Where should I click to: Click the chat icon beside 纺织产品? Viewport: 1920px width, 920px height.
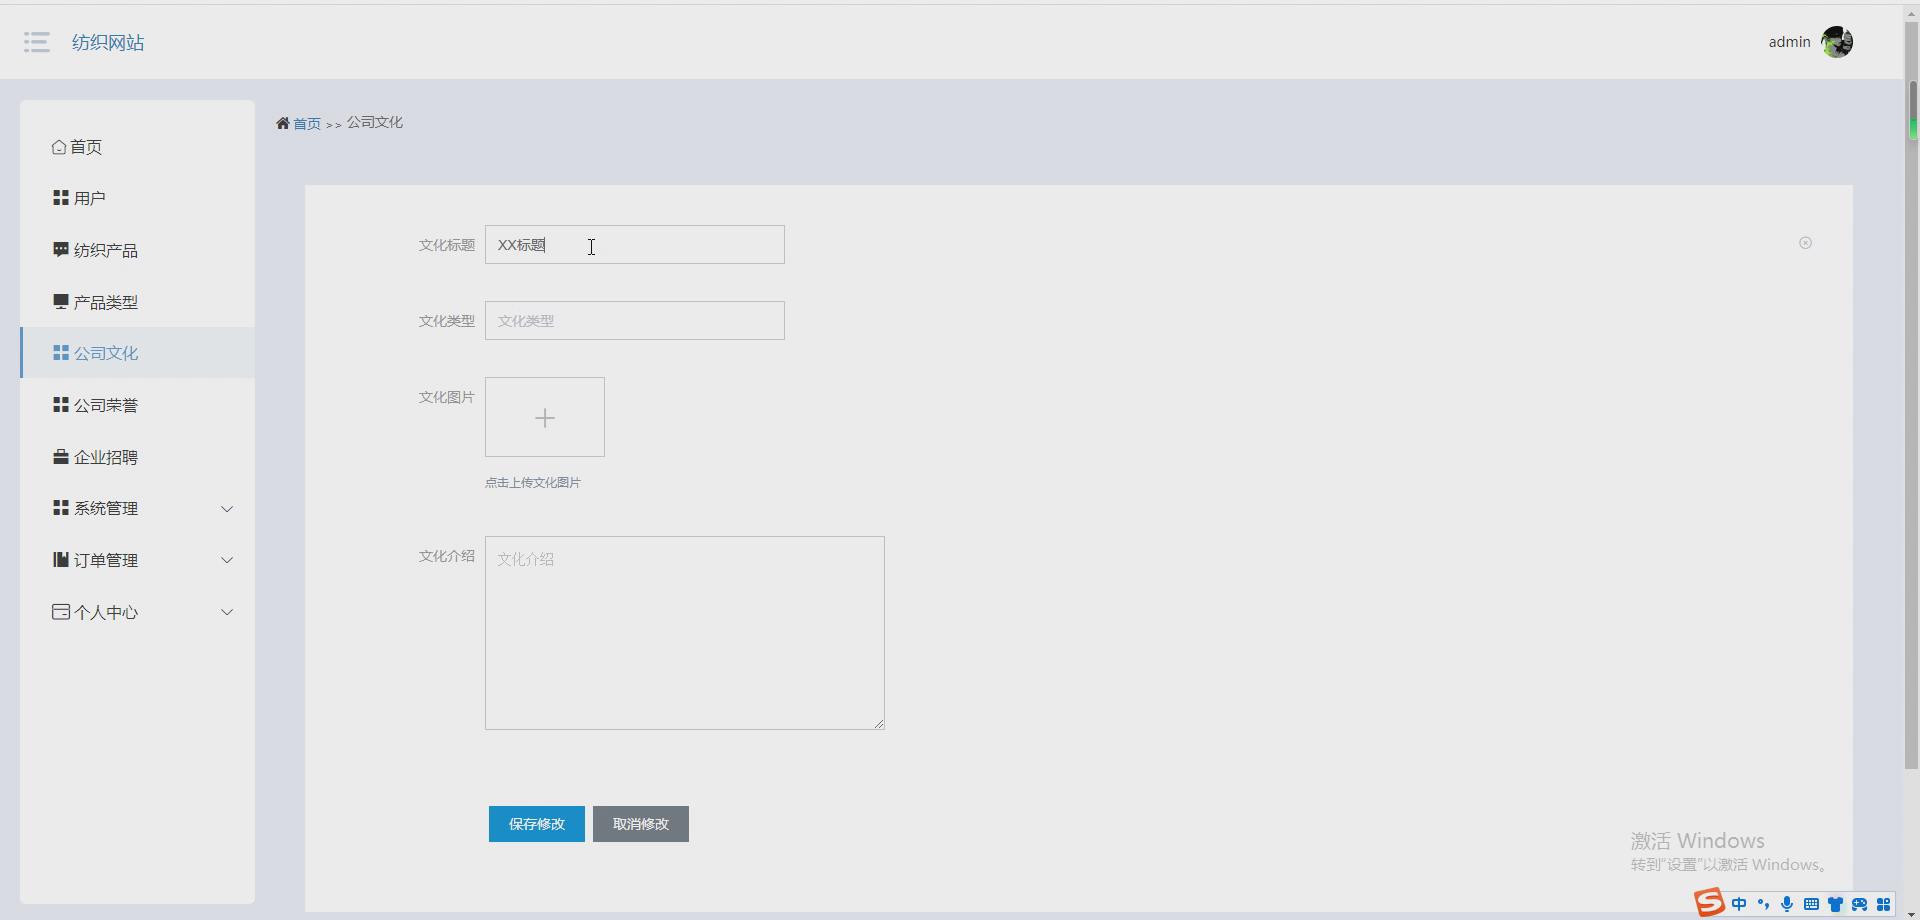tap(61, 249)
